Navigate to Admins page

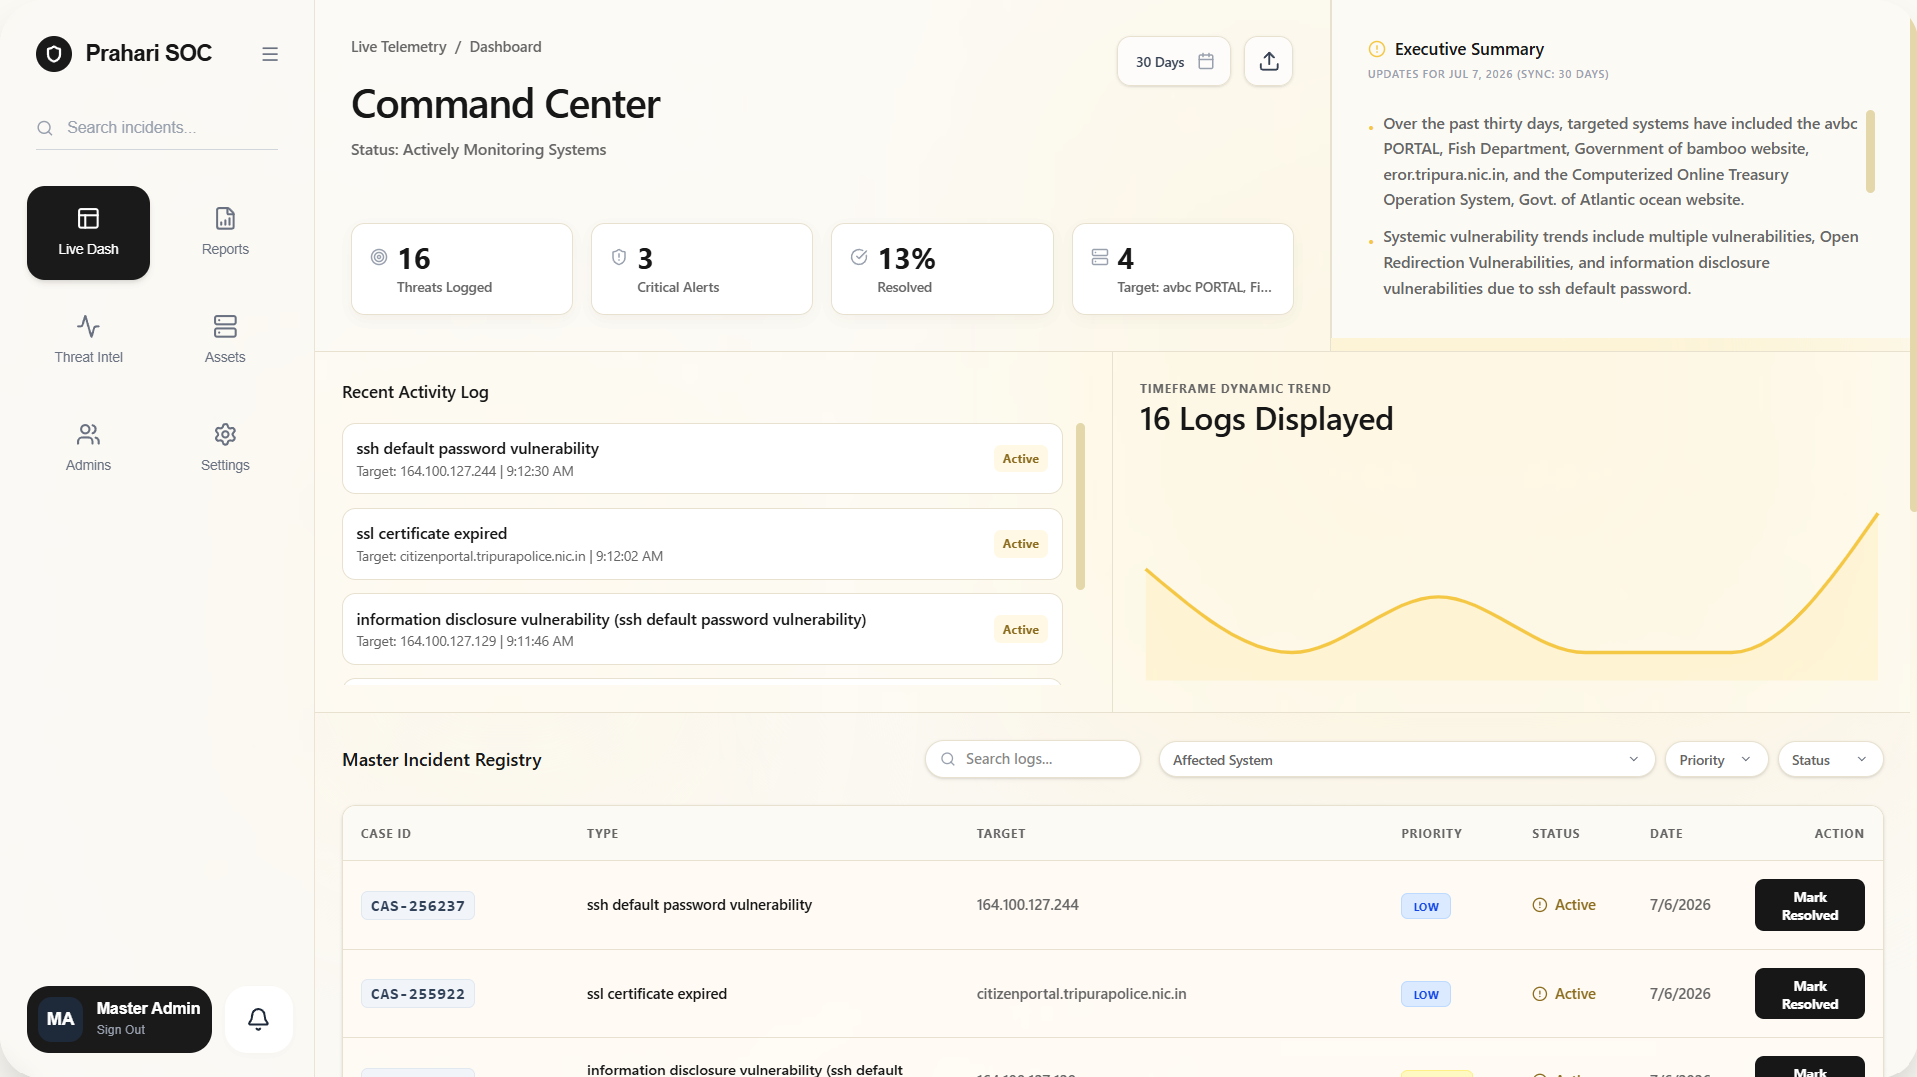pos(88,448)
